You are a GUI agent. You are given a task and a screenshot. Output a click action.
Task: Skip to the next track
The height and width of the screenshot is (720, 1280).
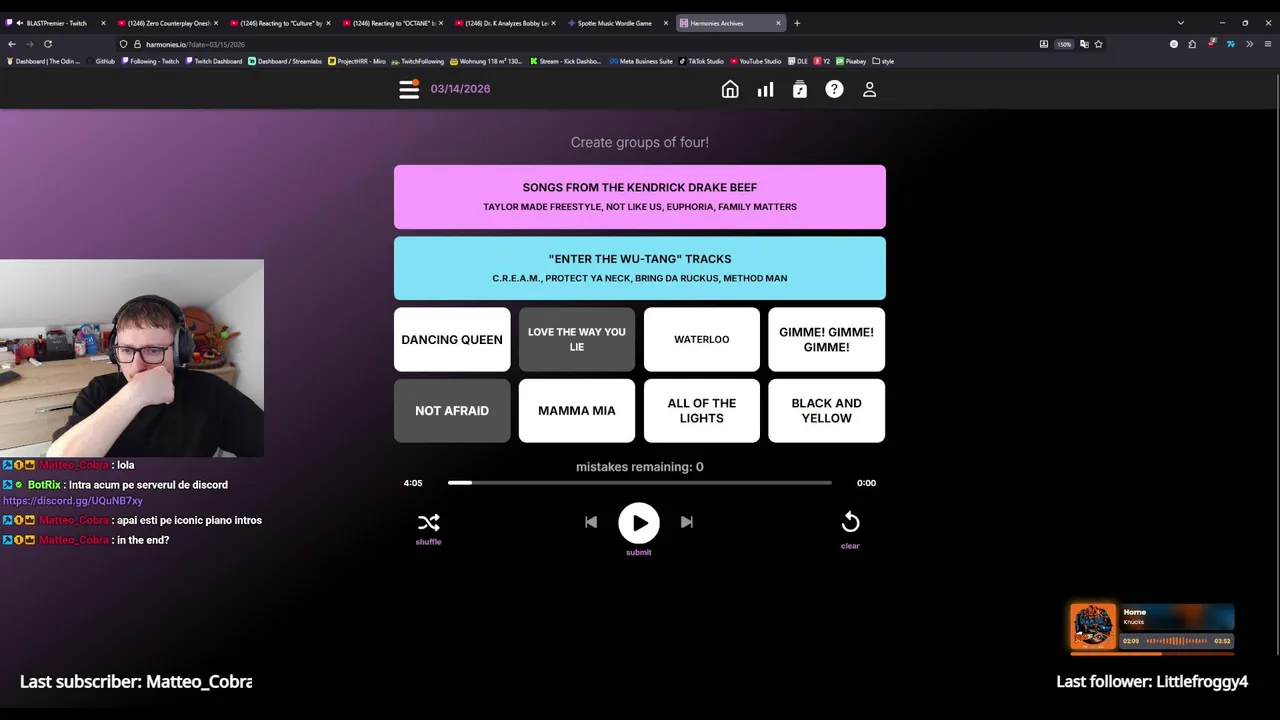(x=687, y=522)
